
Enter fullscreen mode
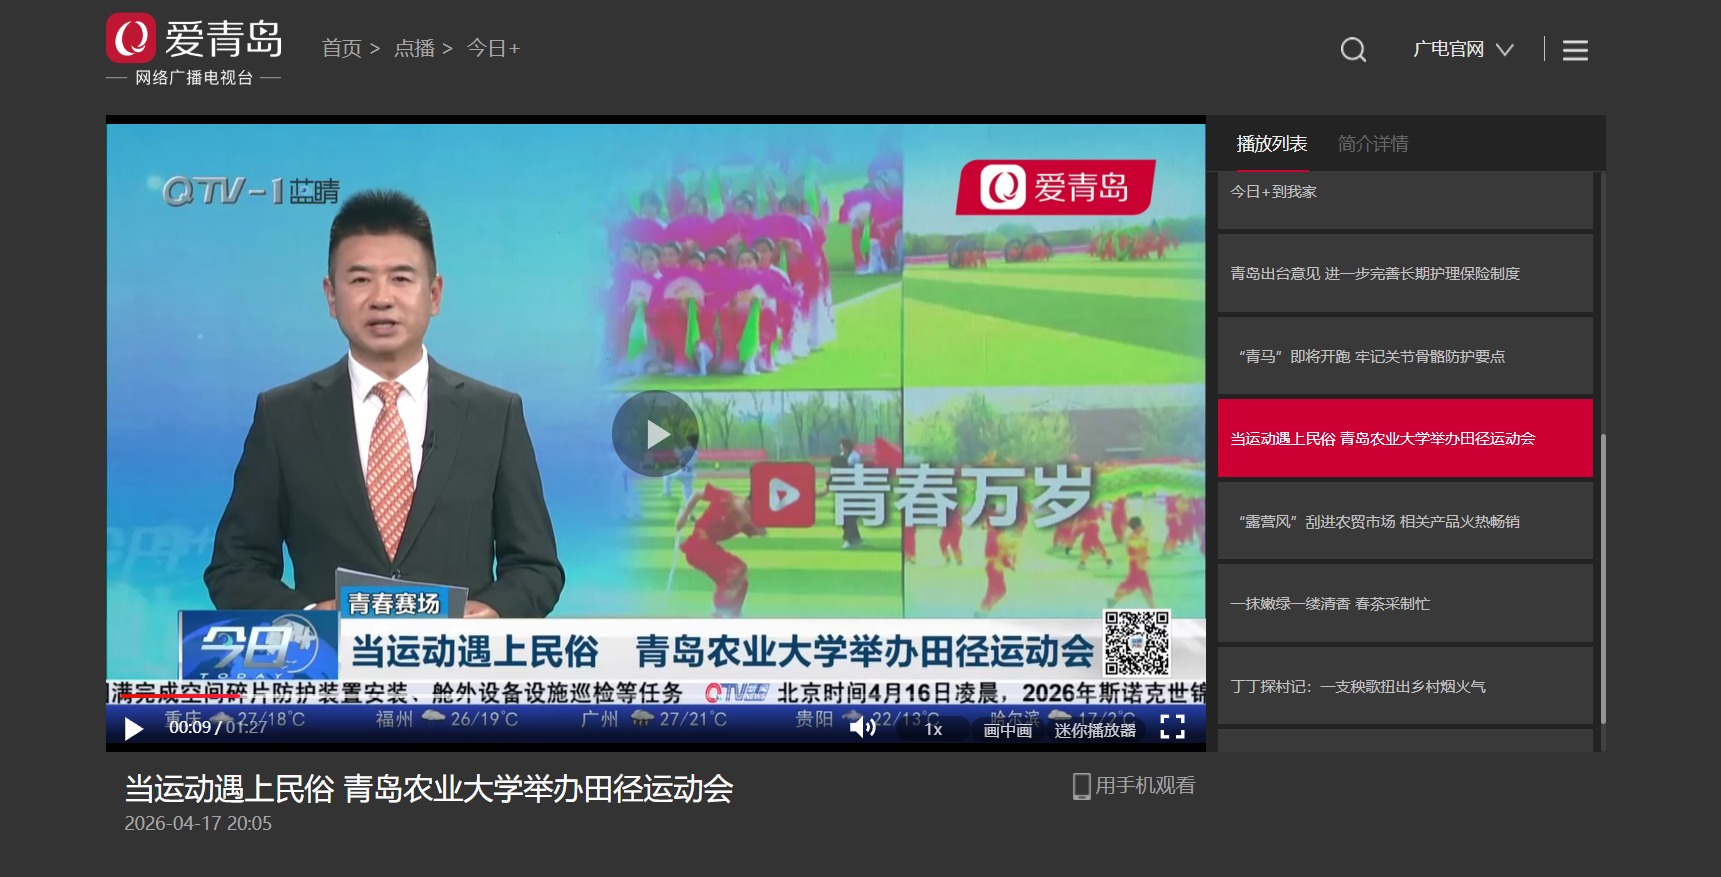point(1172,727)
